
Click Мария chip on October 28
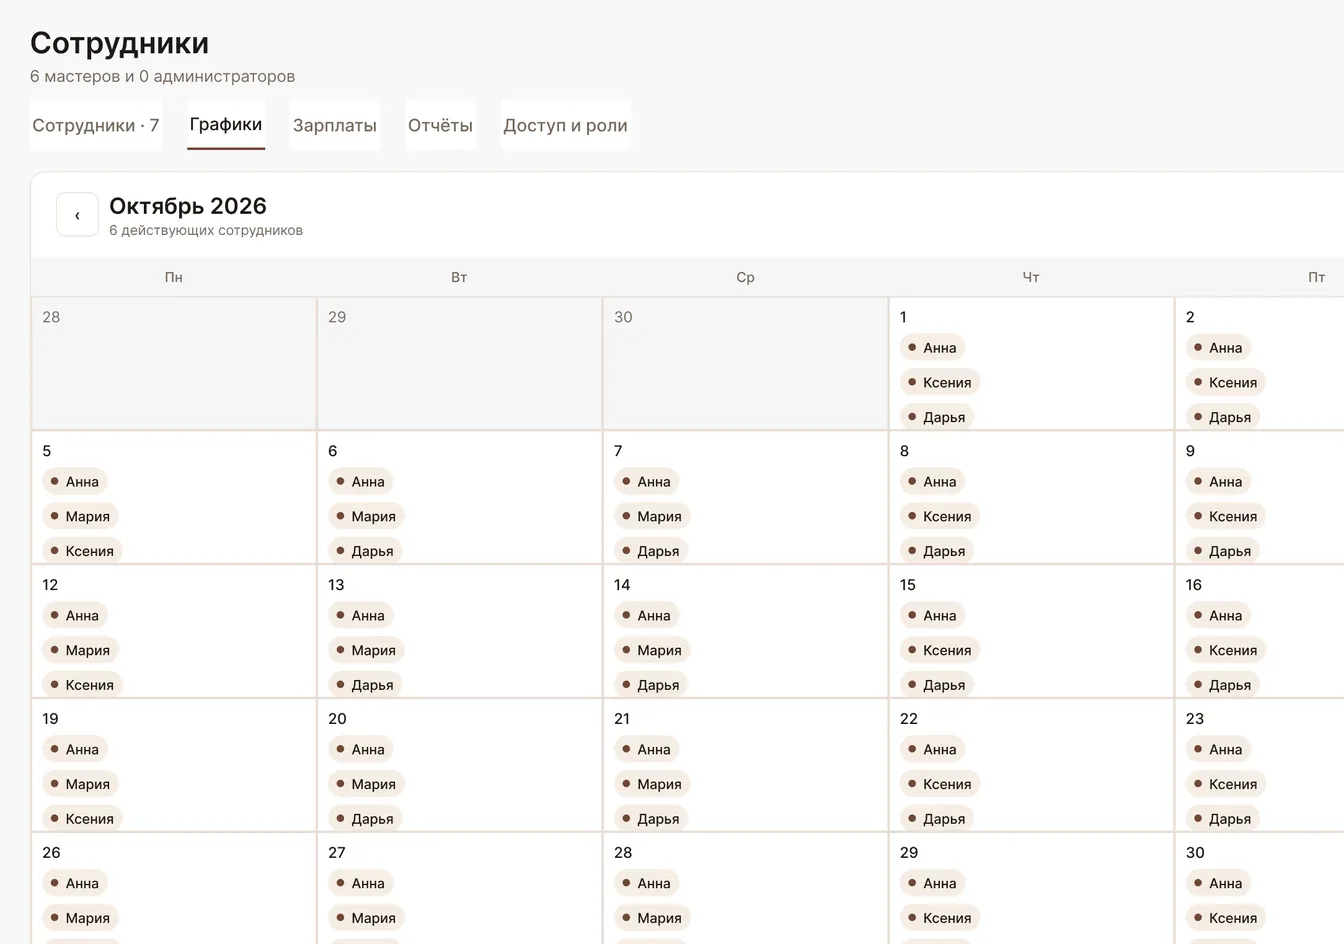coord(652,918)
